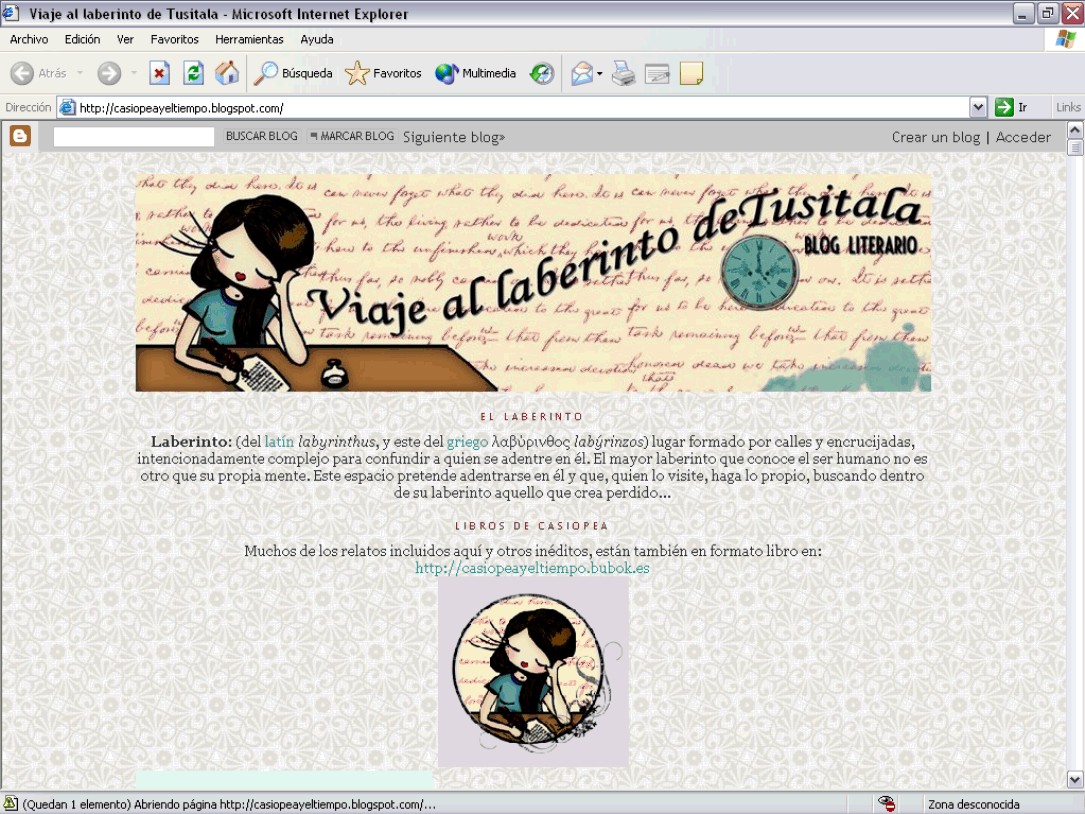
Task: Click the Zona desconocida status text
Action: coord(974,804)
